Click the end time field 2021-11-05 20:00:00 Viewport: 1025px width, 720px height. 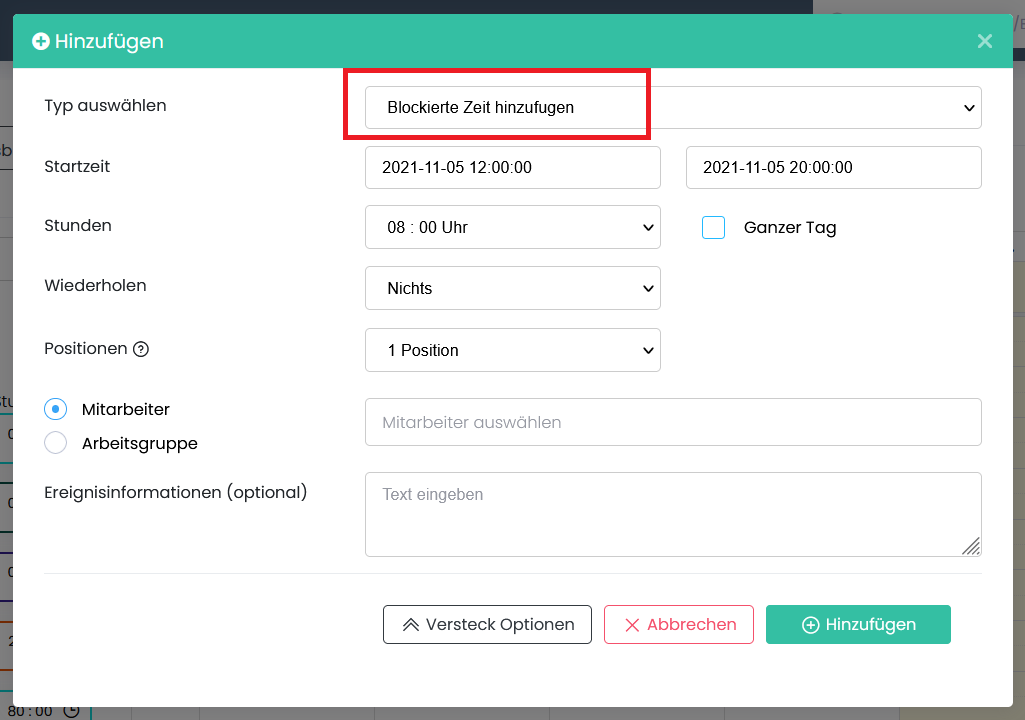click(x=833, y=167)
